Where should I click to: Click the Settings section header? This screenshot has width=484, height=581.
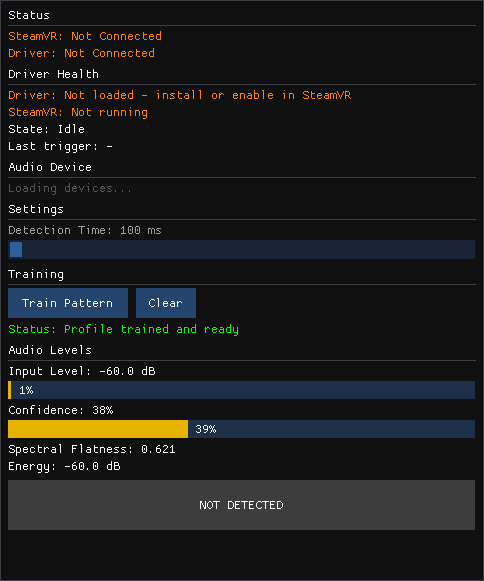pos(36,209)
